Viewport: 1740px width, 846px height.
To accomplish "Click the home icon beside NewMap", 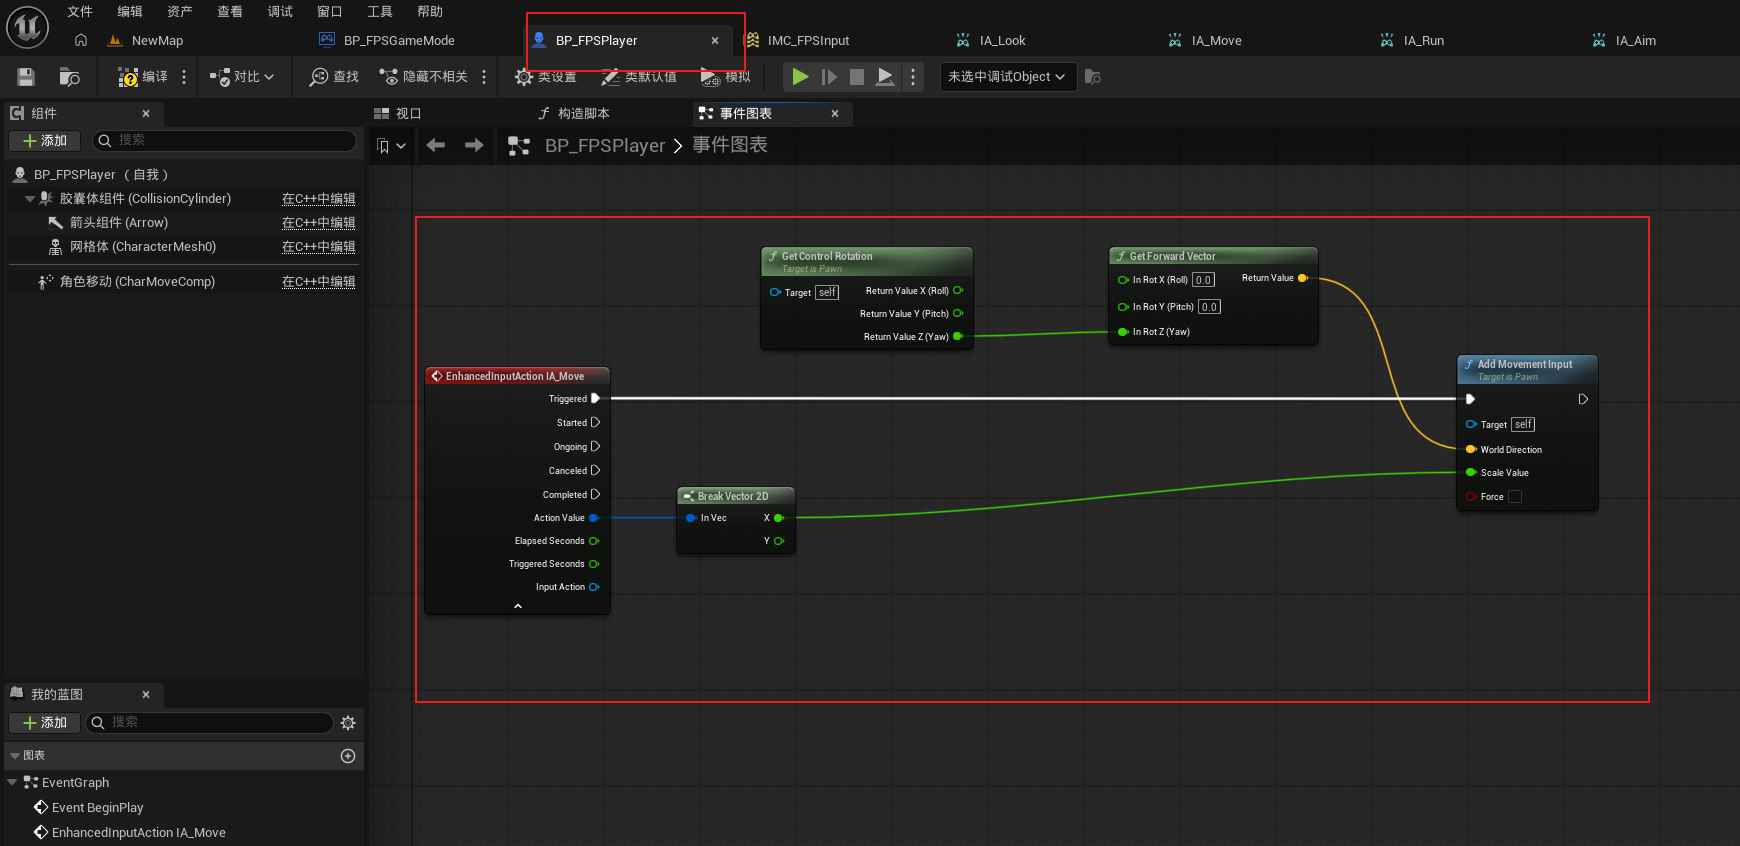I will coord(81,40).
